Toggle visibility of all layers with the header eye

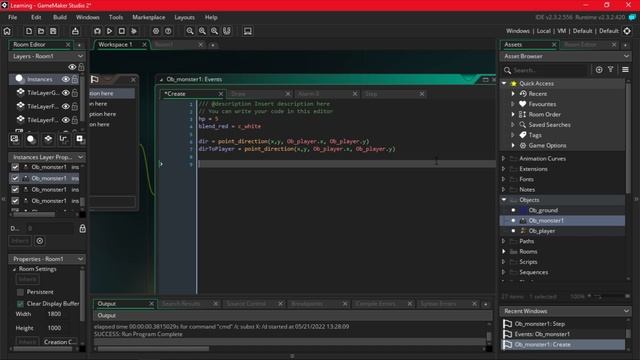[72, 67]
